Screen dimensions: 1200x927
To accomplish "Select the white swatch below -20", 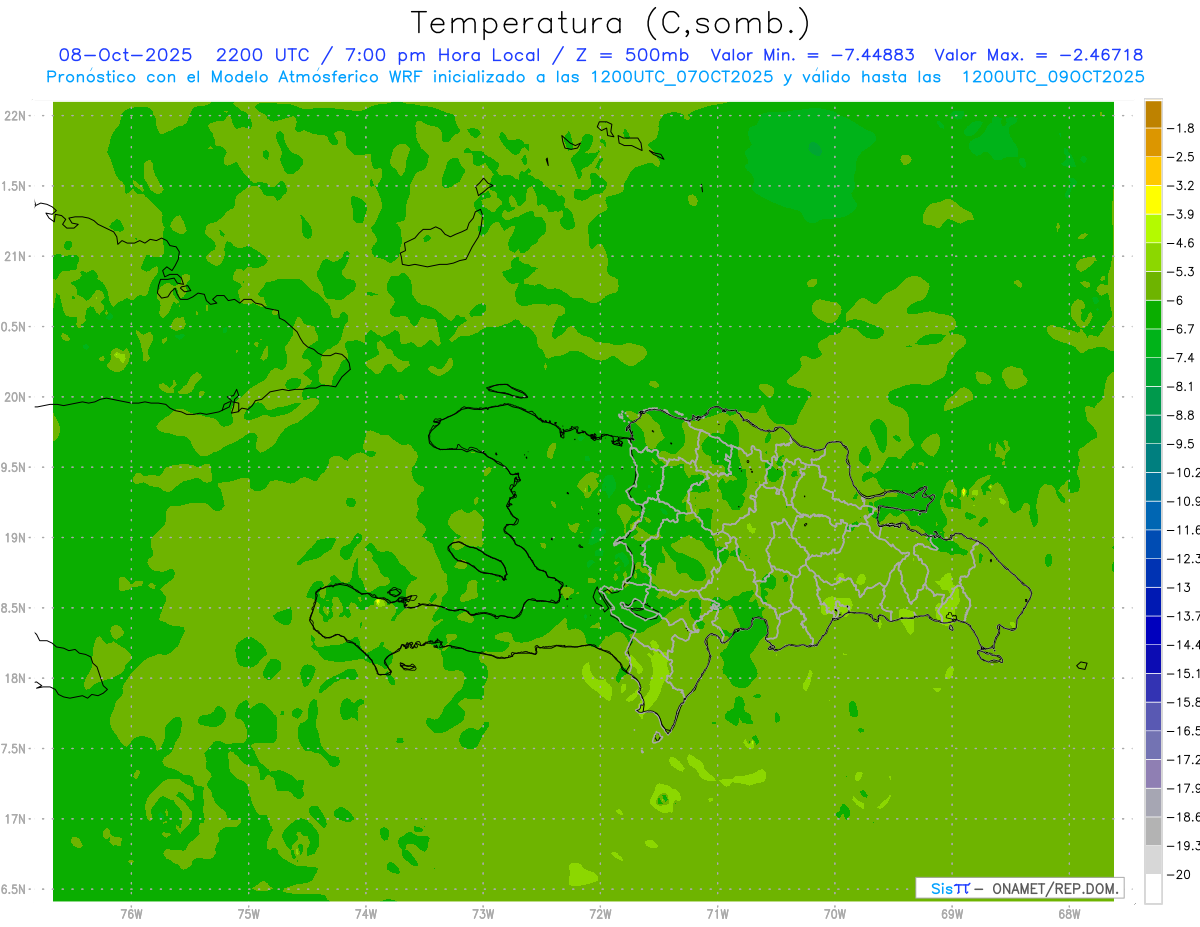I will [1154, 888].
